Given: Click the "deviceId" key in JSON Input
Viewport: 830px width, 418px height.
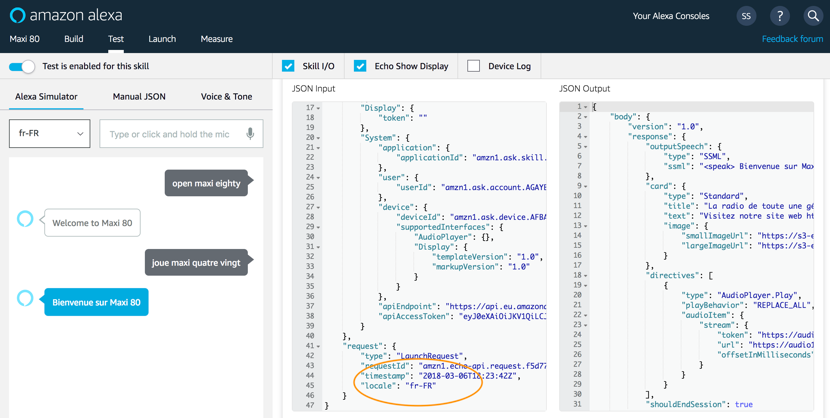Looking at the screenshot, I should point(419,217).
